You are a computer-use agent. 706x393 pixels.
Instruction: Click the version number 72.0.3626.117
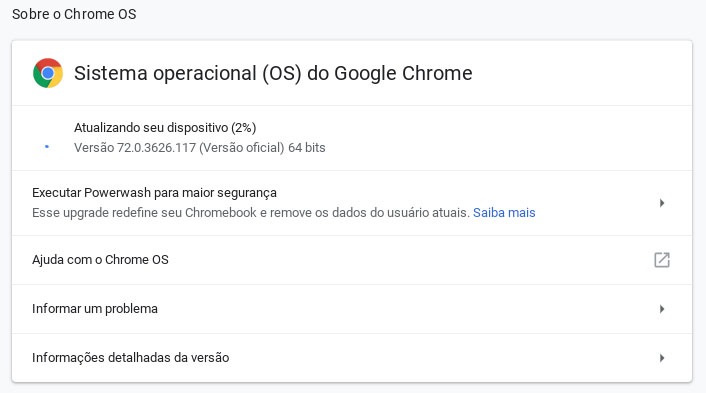pyautogui.click(x=156, y=148)
